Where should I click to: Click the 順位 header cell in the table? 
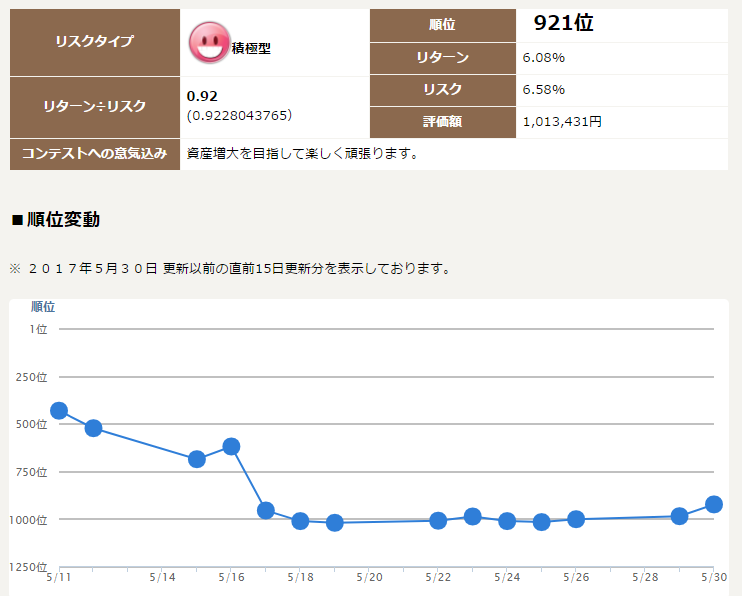pos(442,25)
